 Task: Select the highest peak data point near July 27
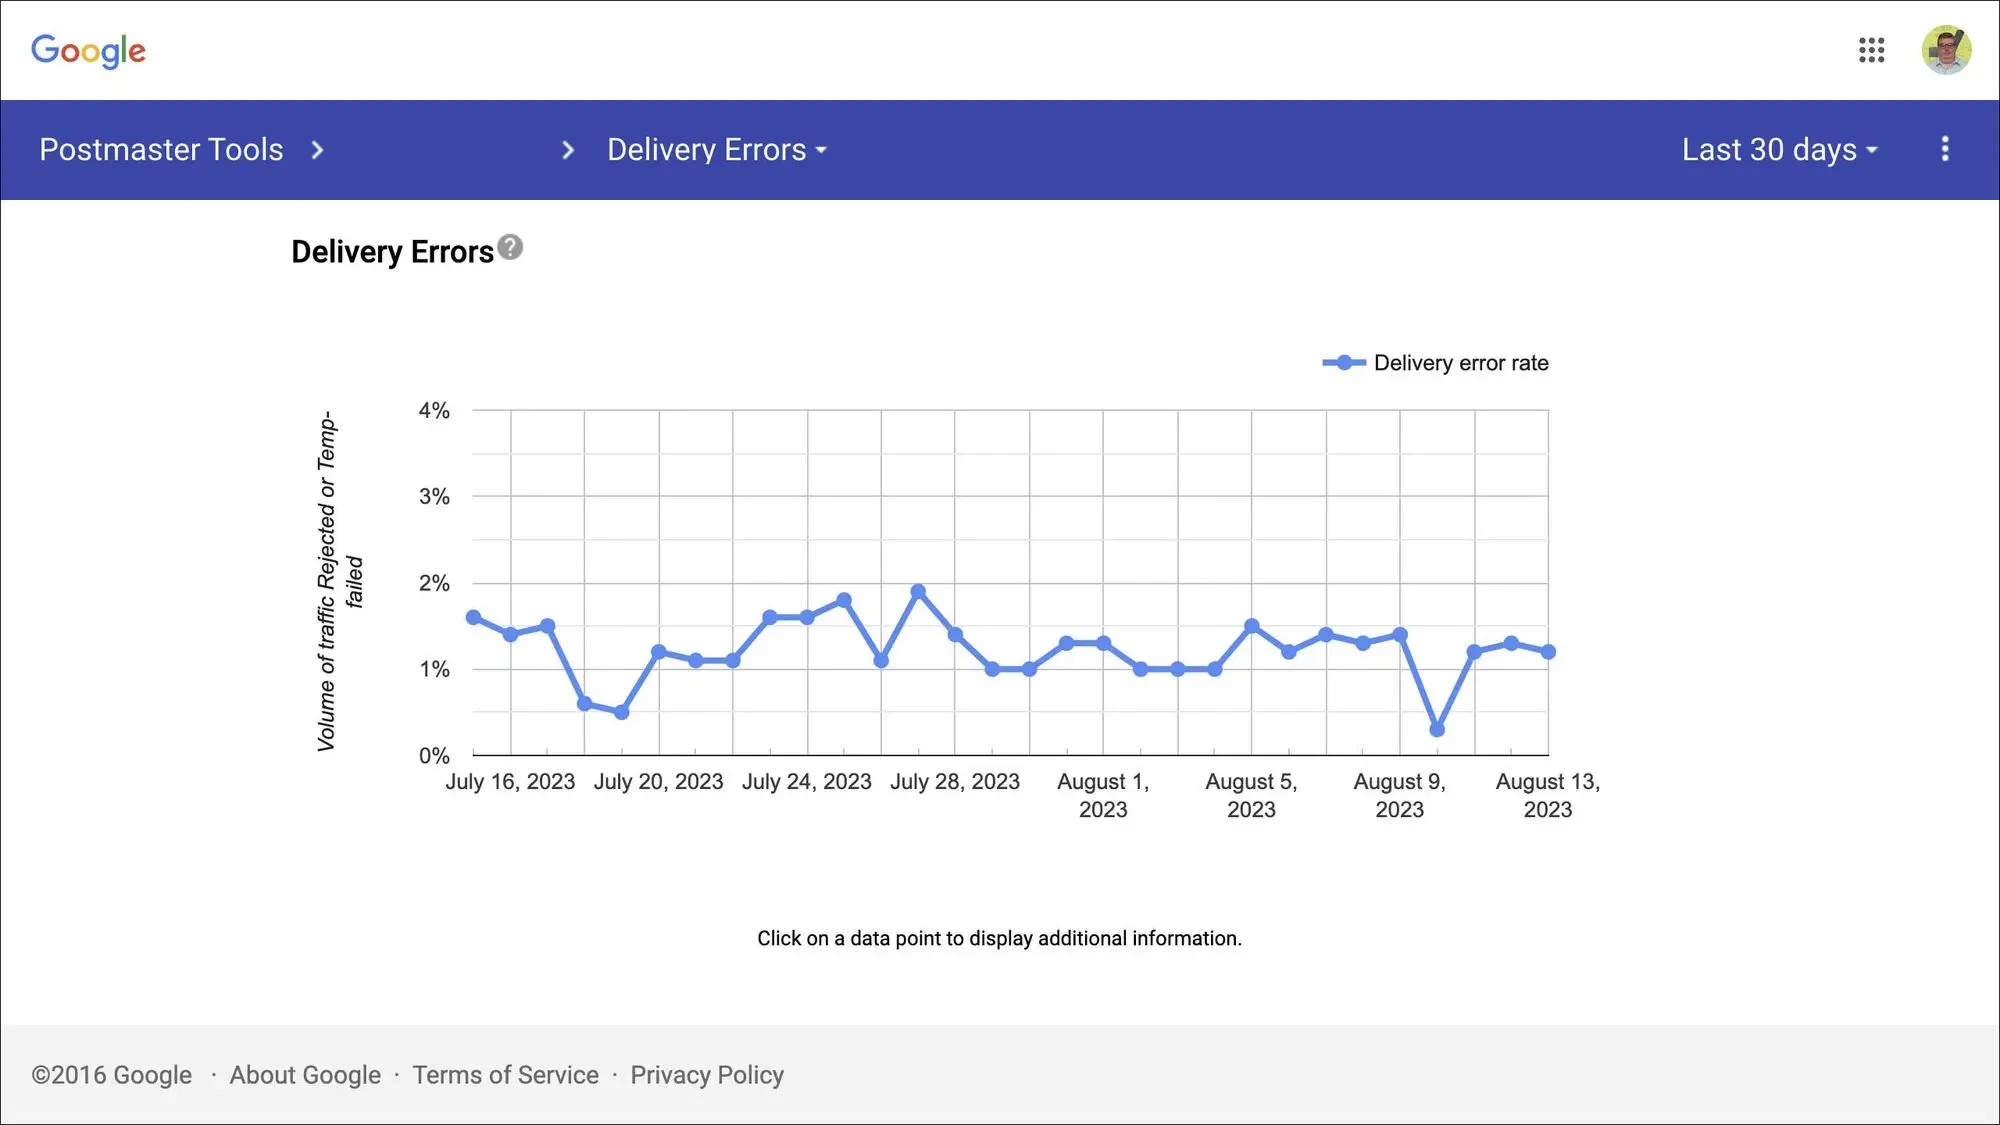point(918,592)
